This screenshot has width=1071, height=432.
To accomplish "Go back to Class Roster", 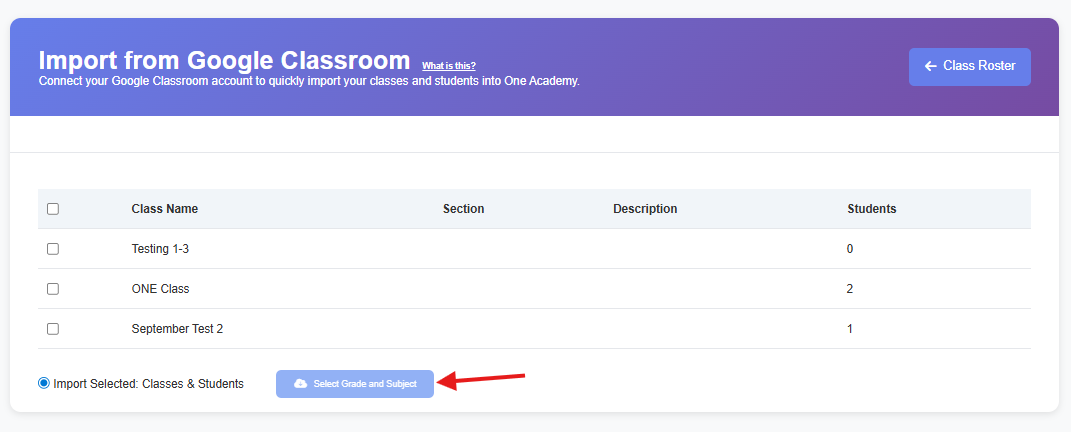I will coord(969,66).
